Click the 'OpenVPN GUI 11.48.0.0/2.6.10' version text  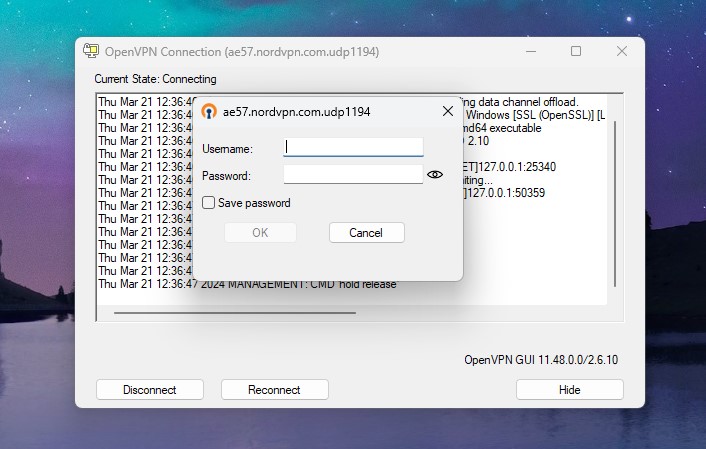541,360
